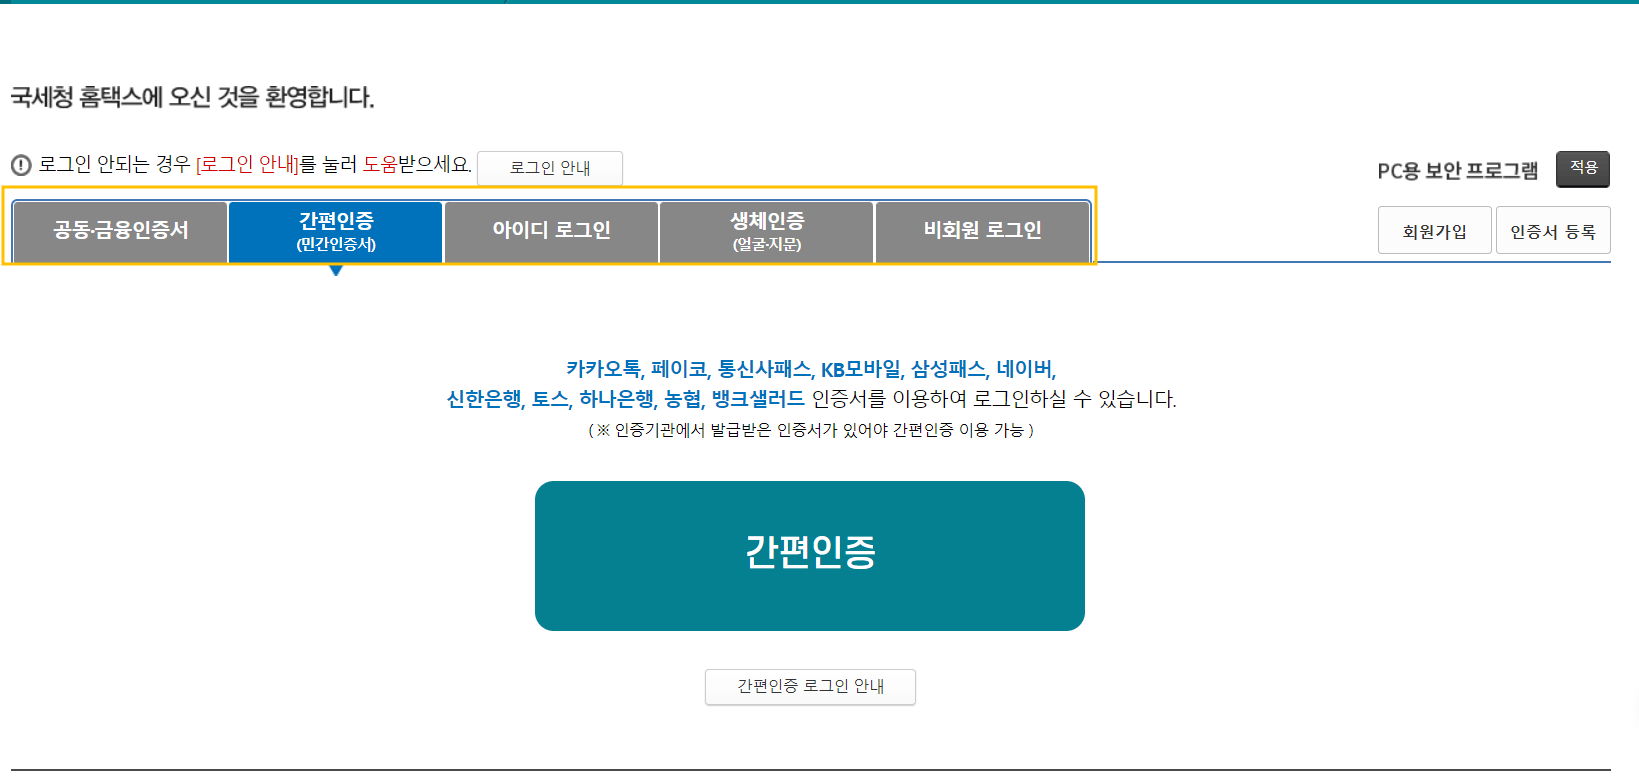This screenshot has width=1639, height=778.
Task: Click the 삼성패스 provider name
Action: 948,369
